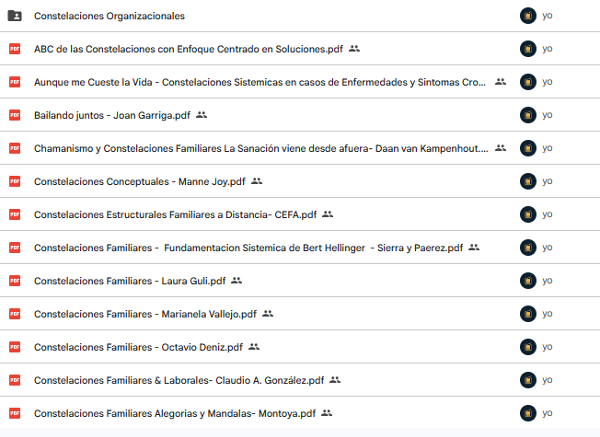The image size is (600, 437).
Task: Open the Constelaciones Organizacionales shared folder icon
Action: (15, 16)
